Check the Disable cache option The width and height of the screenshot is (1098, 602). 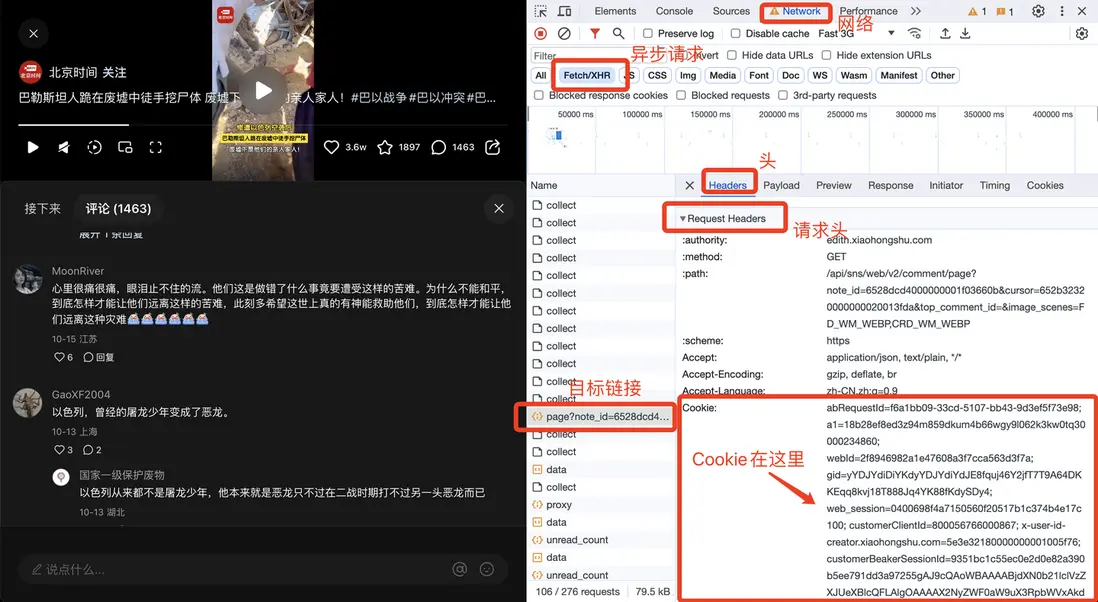point(735,33)
